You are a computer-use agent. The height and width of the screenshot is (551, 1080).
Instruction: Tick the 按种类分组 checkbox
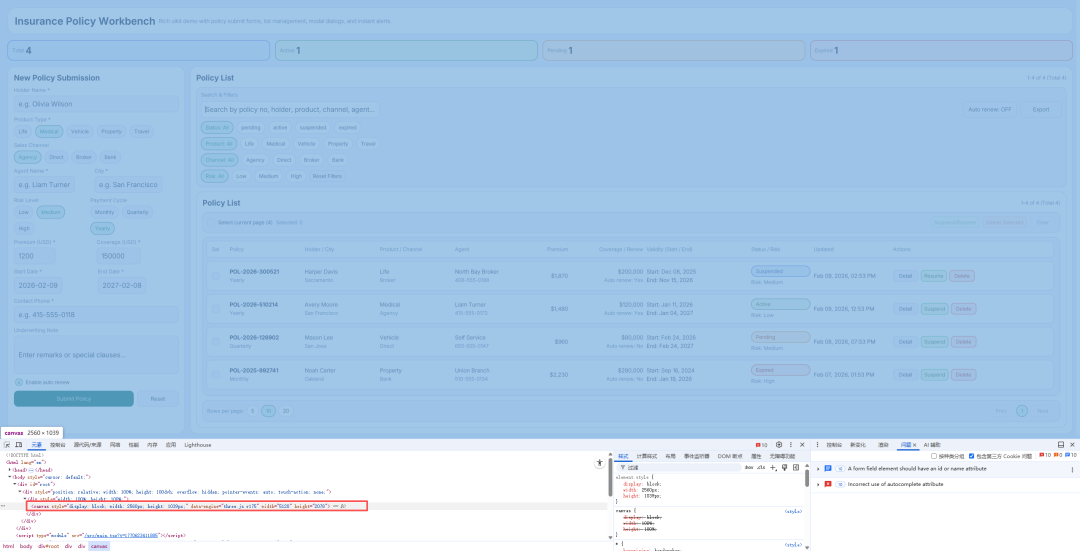(934, 456)
